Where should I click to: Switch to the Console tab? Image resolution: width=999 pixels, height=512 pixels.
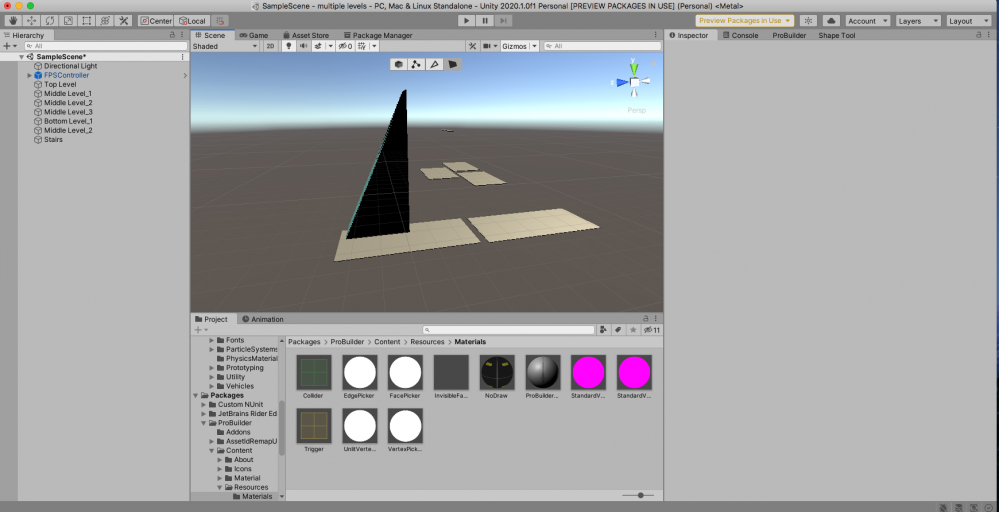pos(740,35)
